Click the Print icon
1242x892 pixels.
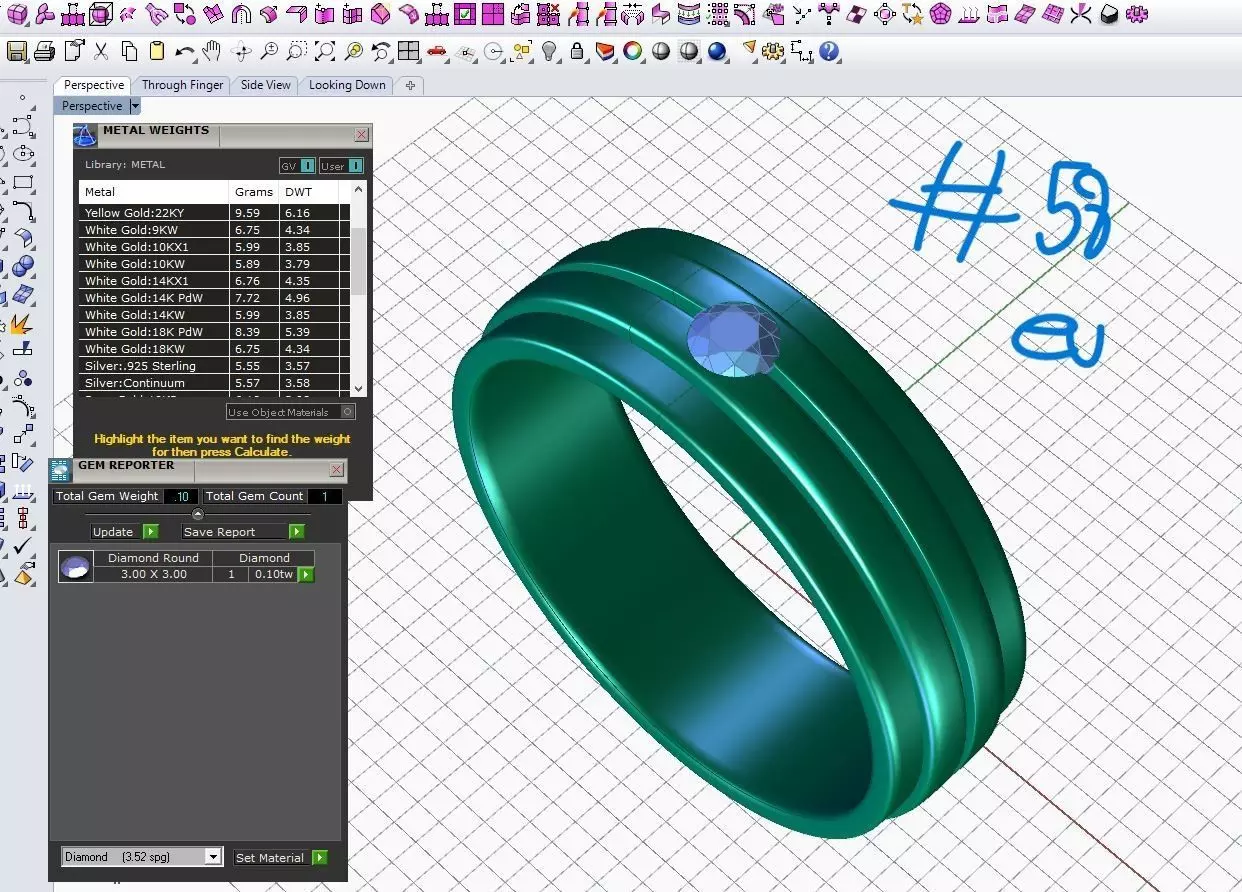(x=44, y=51)
